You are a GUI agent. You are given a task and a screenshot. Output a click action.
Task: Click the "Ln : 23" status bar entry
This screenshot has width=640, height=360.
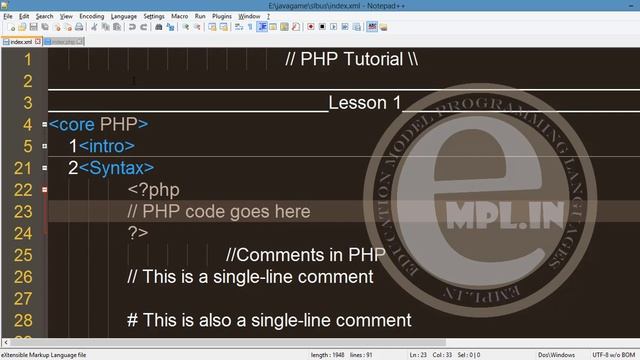click(418, 355)
